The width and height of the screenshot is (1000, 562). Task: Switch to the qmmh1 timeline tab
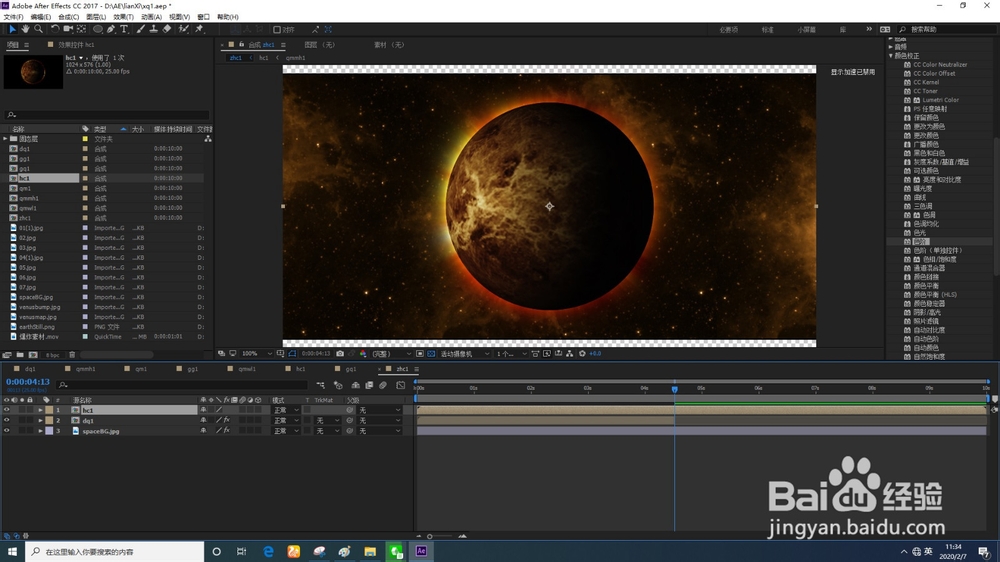point(85,369)
